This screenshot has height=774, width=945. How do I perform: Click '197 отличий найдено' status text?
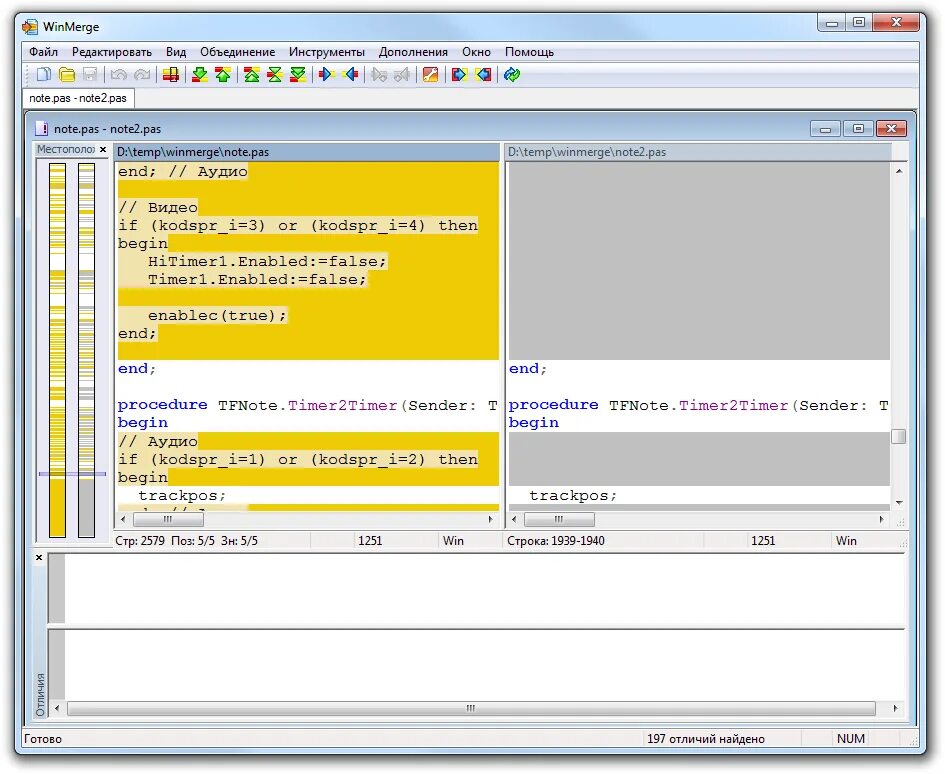(706, 738)
